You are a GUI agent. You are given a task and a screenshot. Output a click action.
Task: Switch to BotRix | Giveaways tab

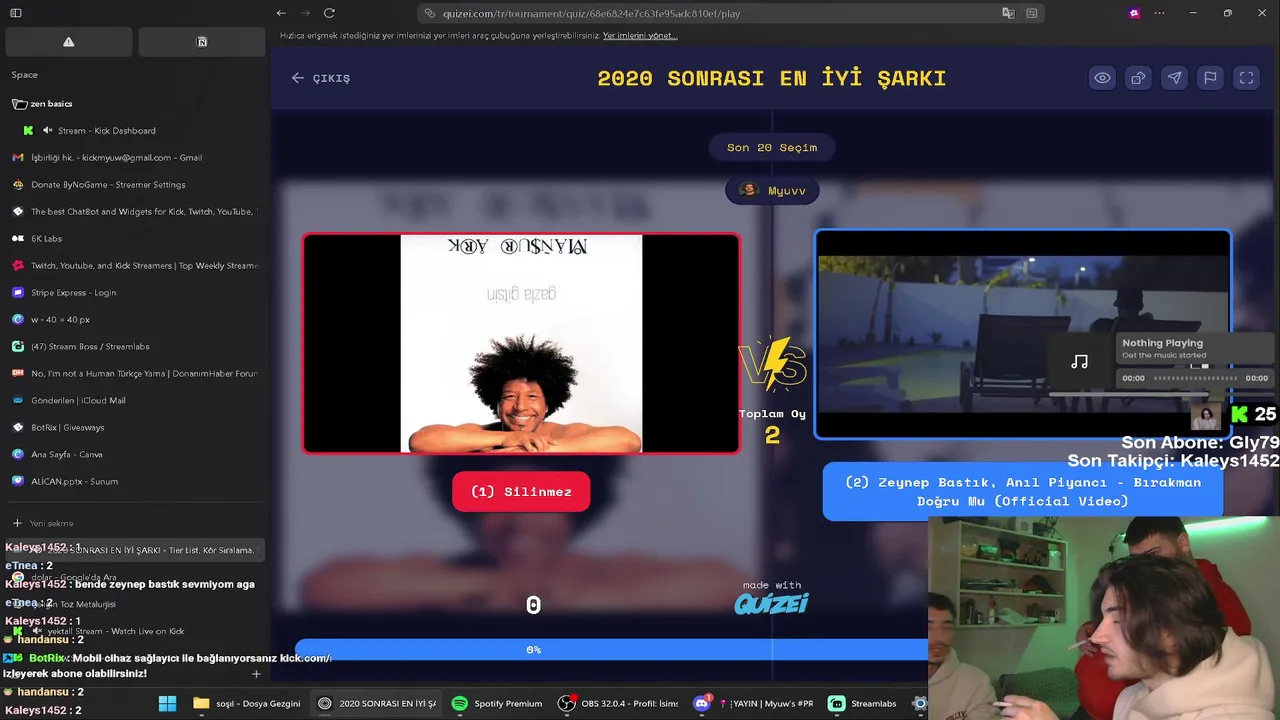coord(137,428)
